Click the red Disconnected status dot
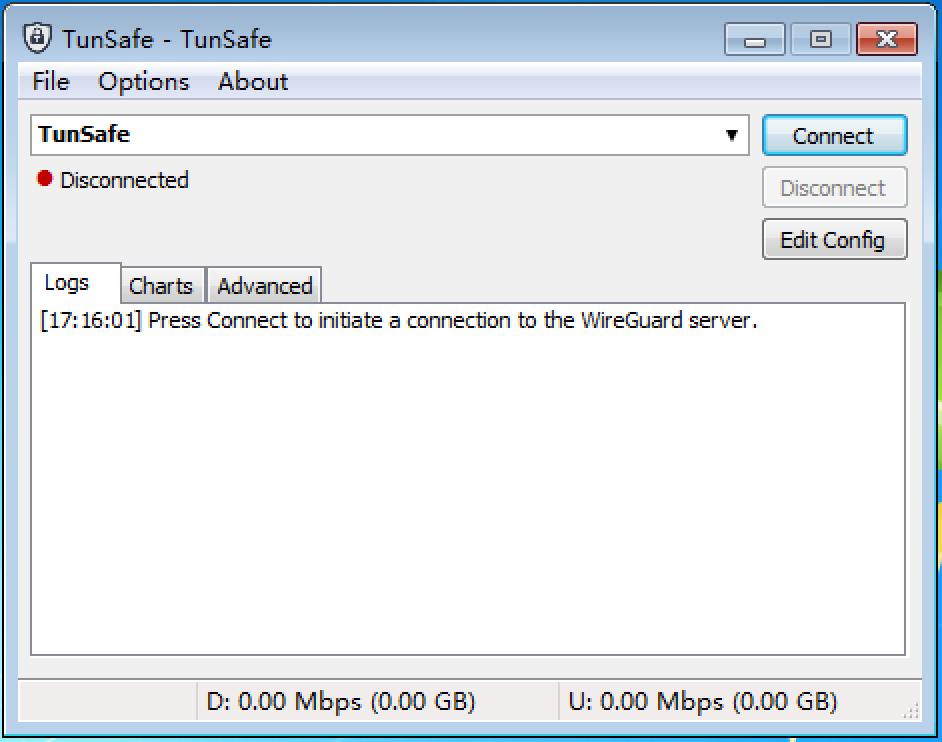Viewport: 942px width, 742px height. click(x=44, y=178)
